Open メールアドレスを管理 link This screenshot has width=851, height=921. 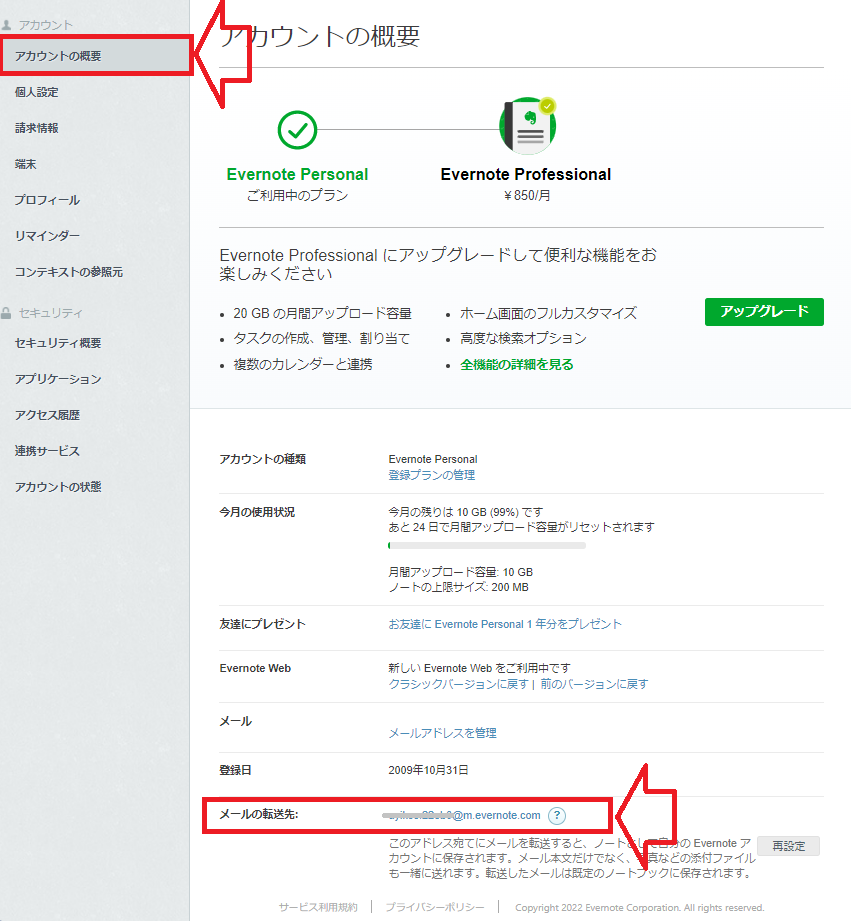tap(442, 733)
